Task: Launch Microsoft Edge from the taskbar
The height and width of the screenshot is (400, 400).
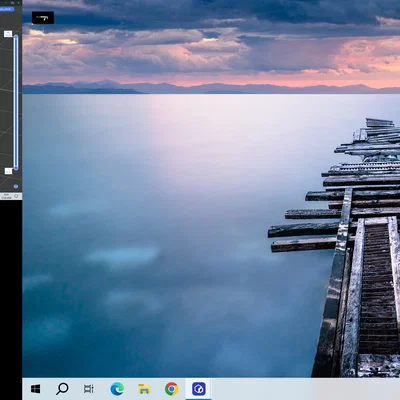Action: (x=117, y=389)
